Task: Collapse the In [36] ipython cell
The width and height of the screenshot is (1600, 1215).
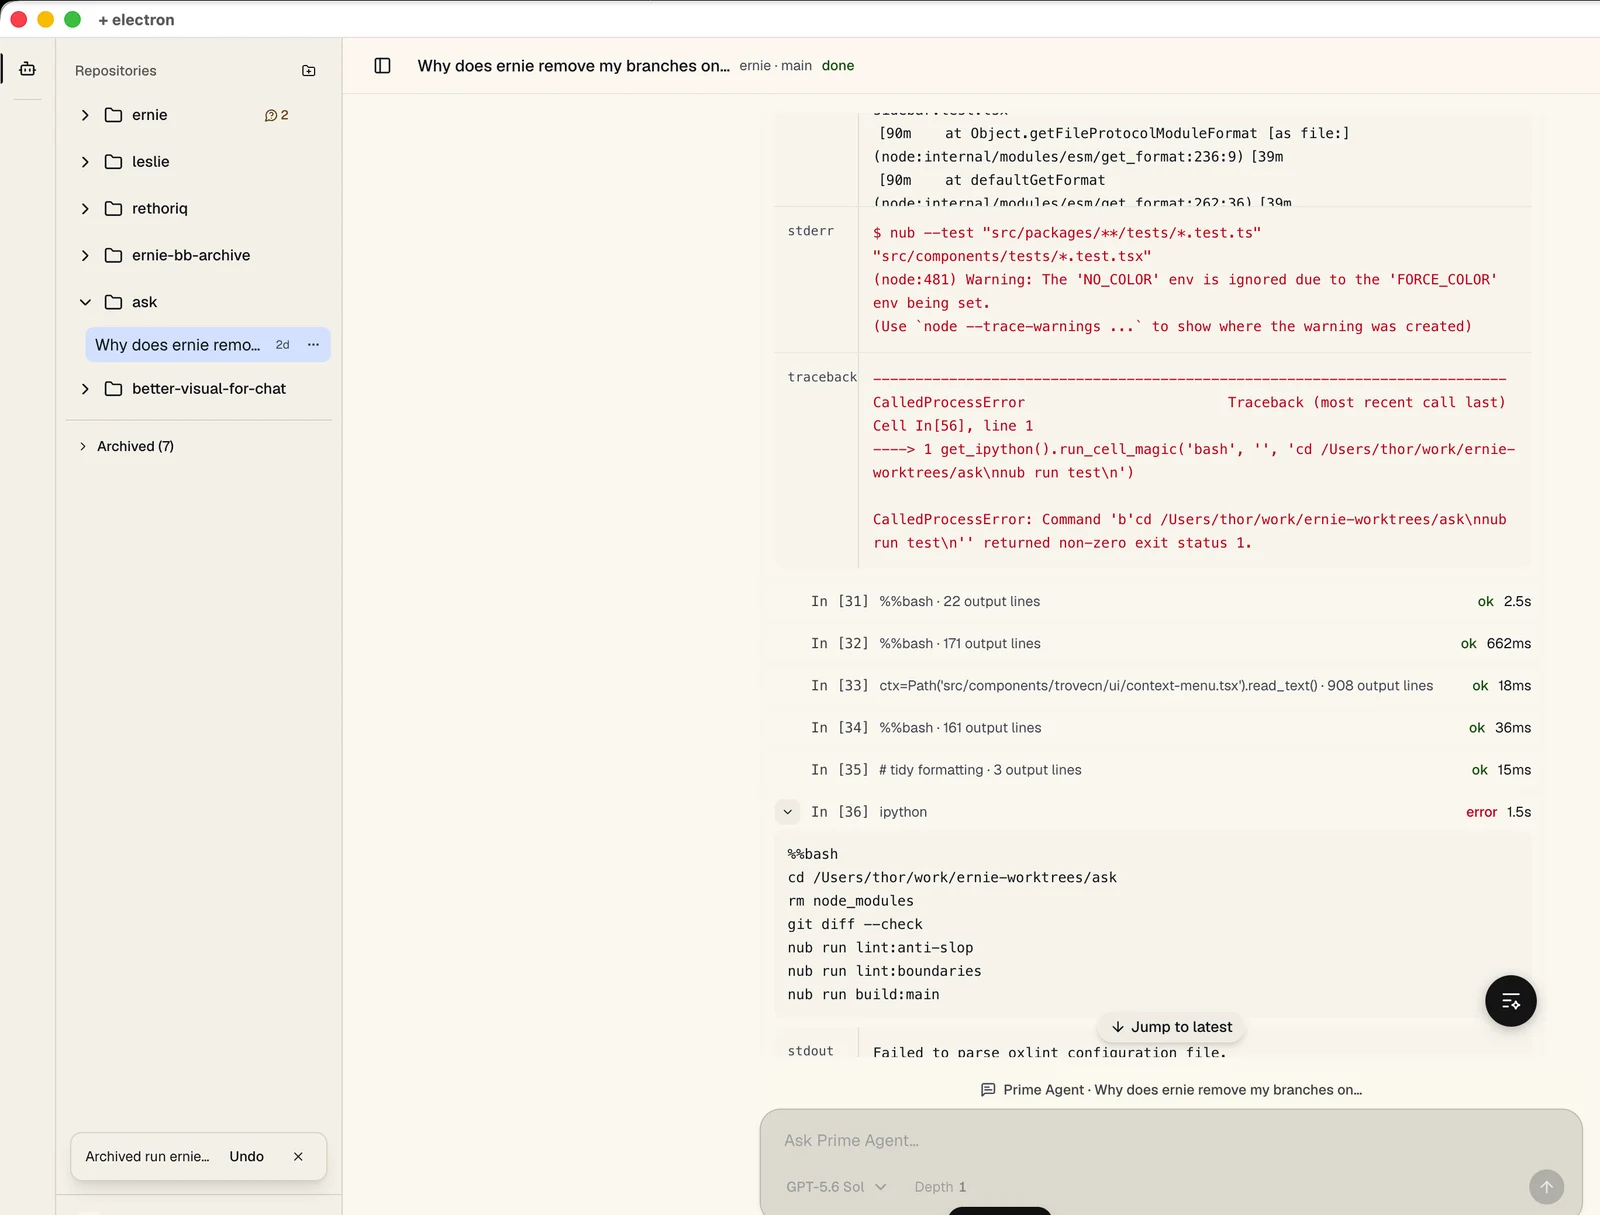Action: (x=788, y=812)
